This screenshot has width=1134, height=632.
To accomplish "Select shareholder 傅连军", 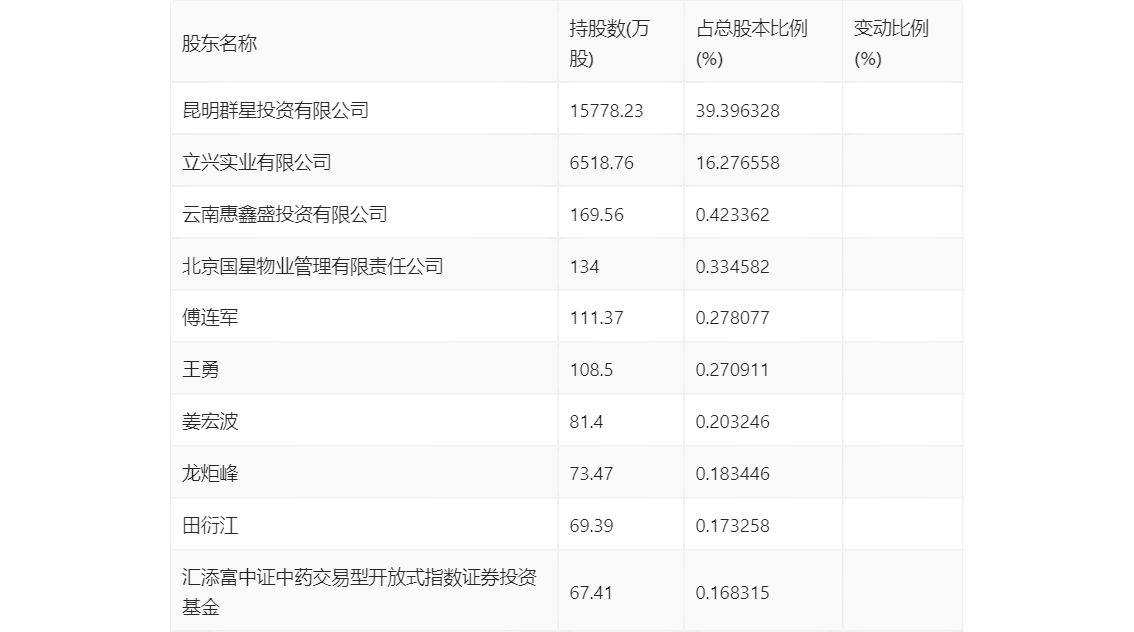I will [210, 317].
